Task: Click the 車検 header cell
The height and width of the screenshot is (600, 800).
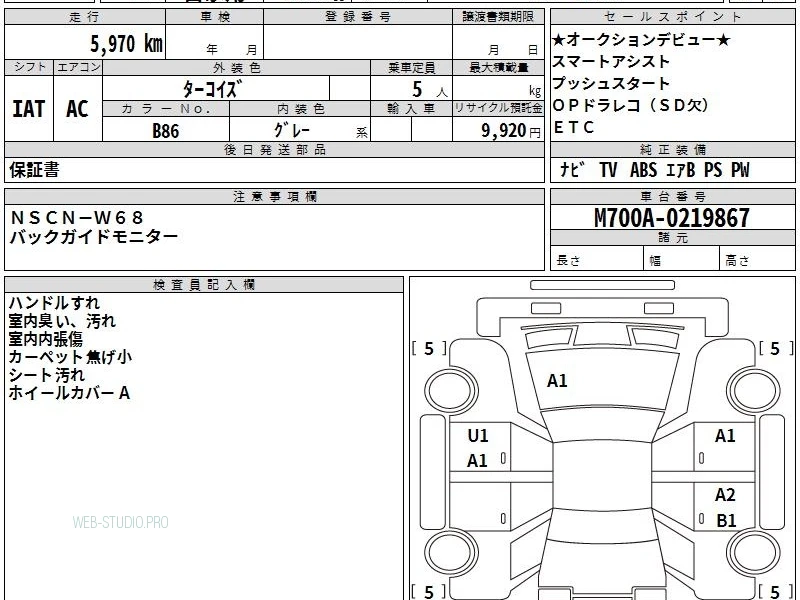Action: pyautogui.click(x=215, y=17)
